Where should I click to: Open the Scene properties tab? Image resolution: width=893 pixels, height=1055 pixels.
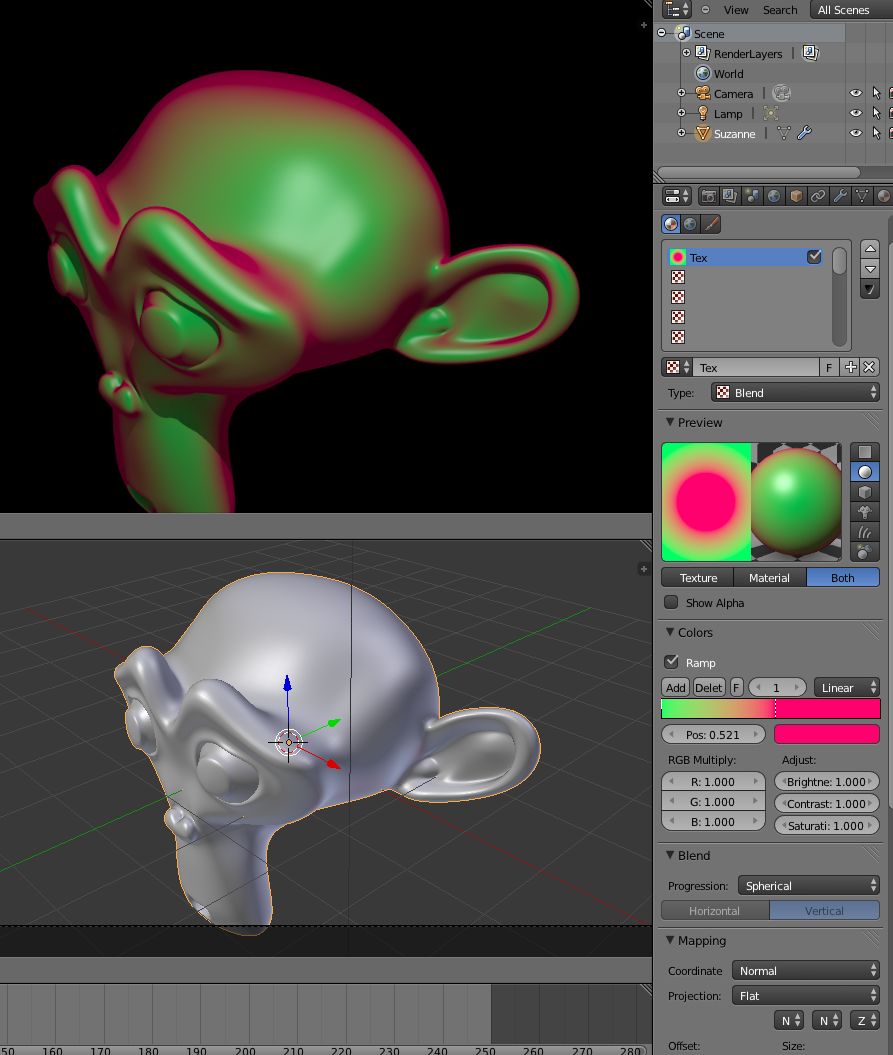click(752, 196)
